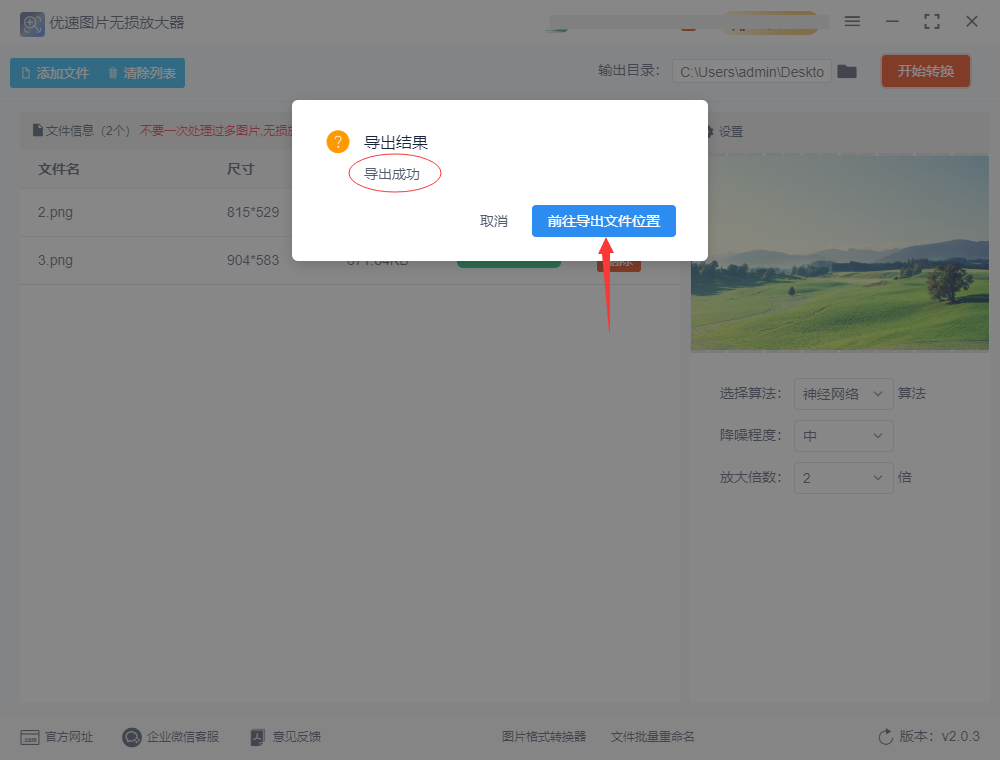The width and height of the screenshot is (1000, 760).
Task: Click the 添加文件 add file button
Action: pos(55,73)
